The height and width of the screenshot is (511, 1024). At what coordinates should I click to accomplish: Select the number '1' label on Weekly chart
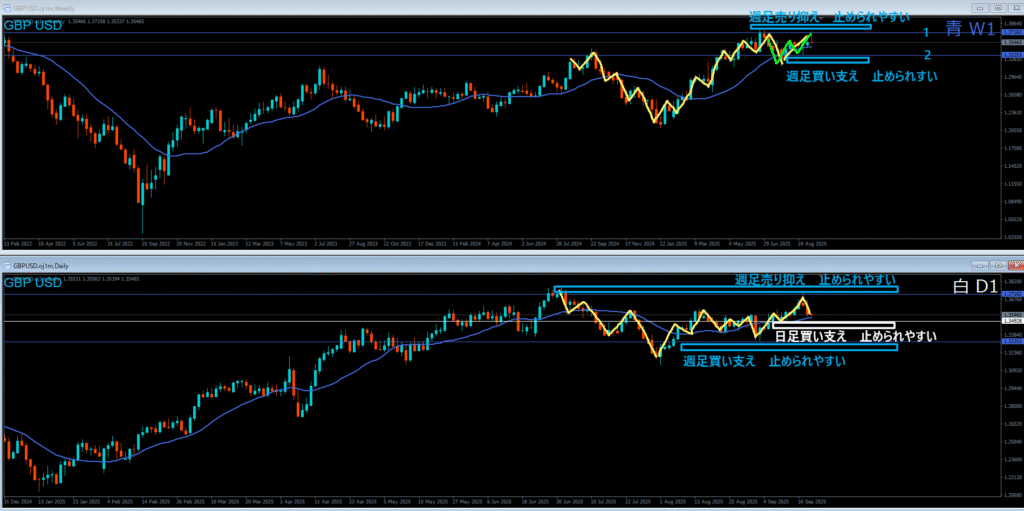(x=926, y=33)
